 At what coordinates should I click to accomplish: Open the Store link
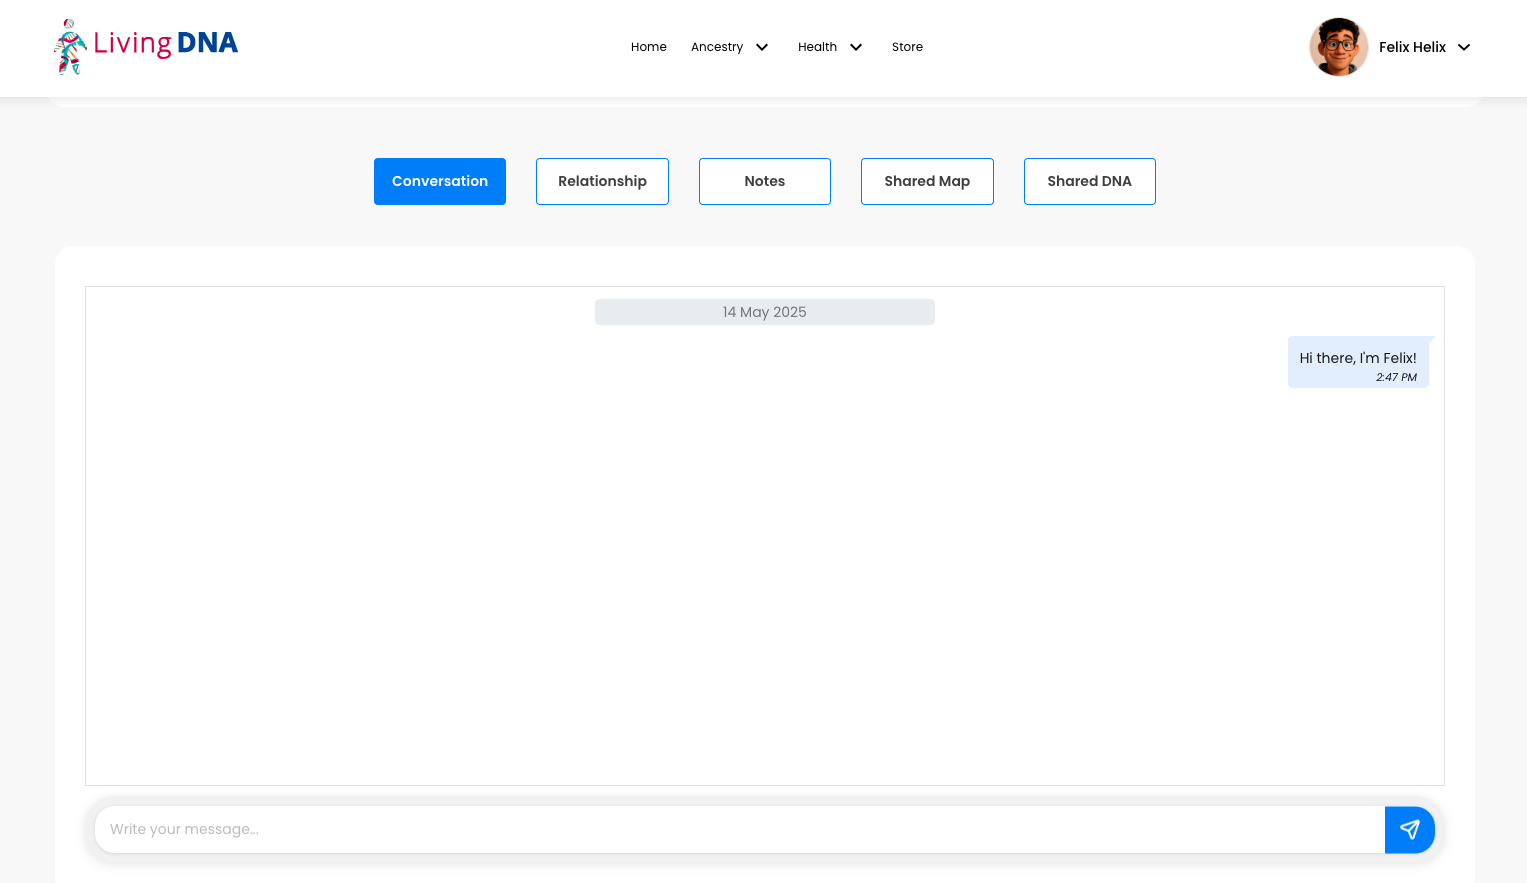[x=907, y=47]
